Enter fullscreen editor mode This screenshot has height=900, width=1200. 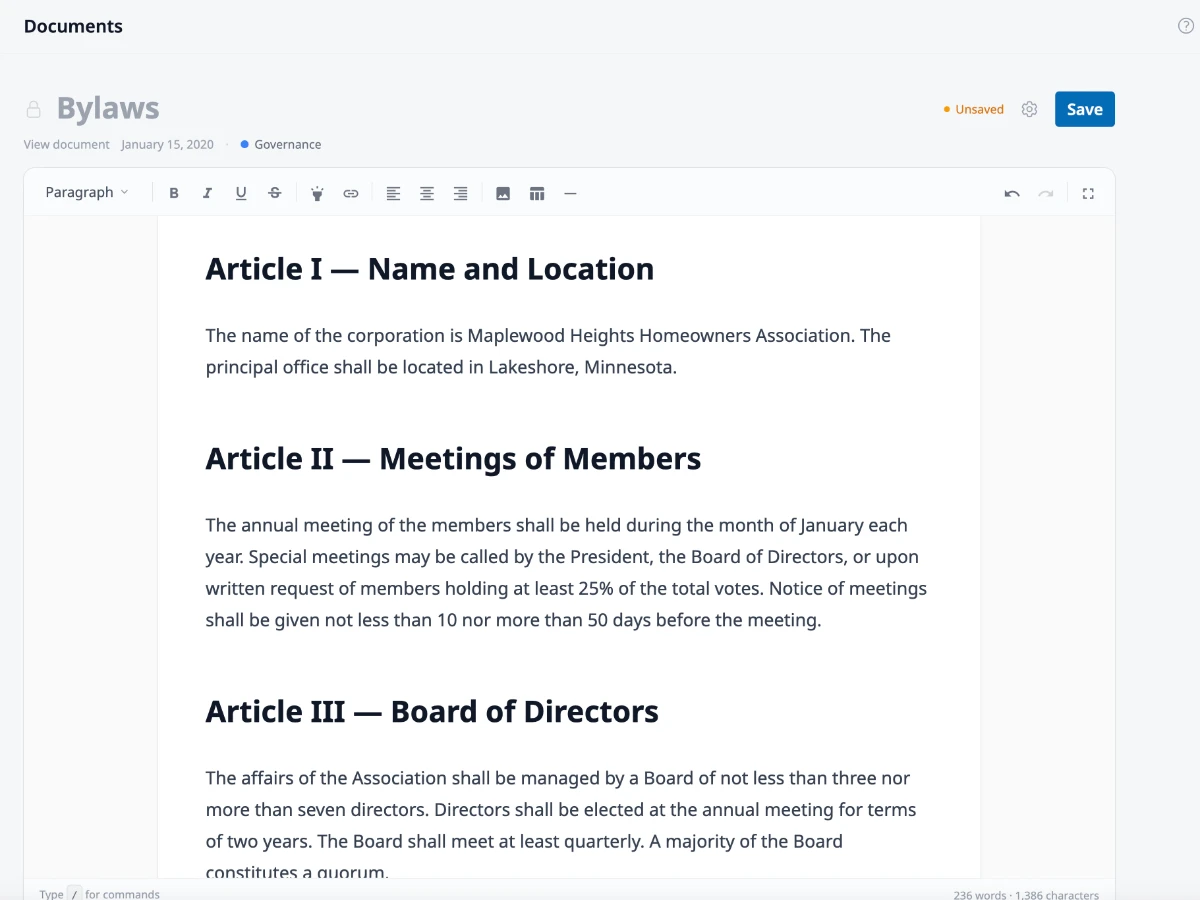[1088, 193]
